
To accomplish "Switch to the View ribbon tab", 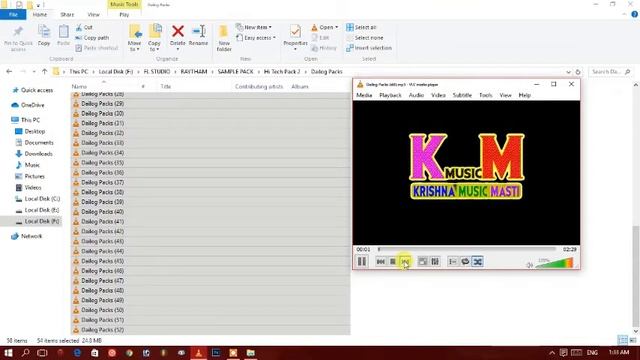I will 93,14.
